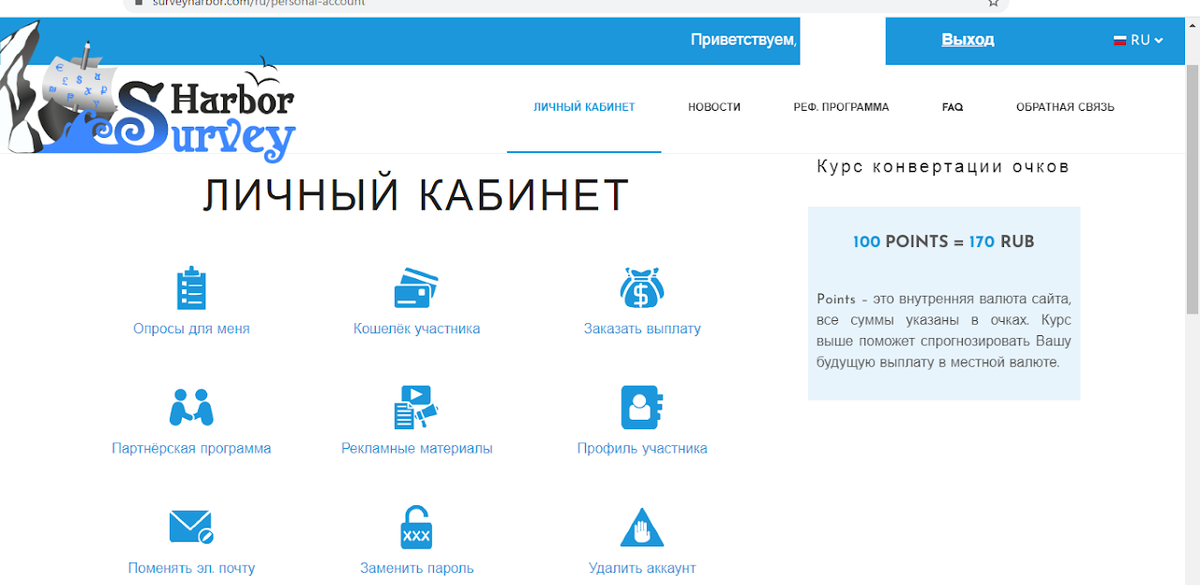Bookmark page with star icon in address bar
This screenshot has width=1200, height=585.
pos(993,3)
